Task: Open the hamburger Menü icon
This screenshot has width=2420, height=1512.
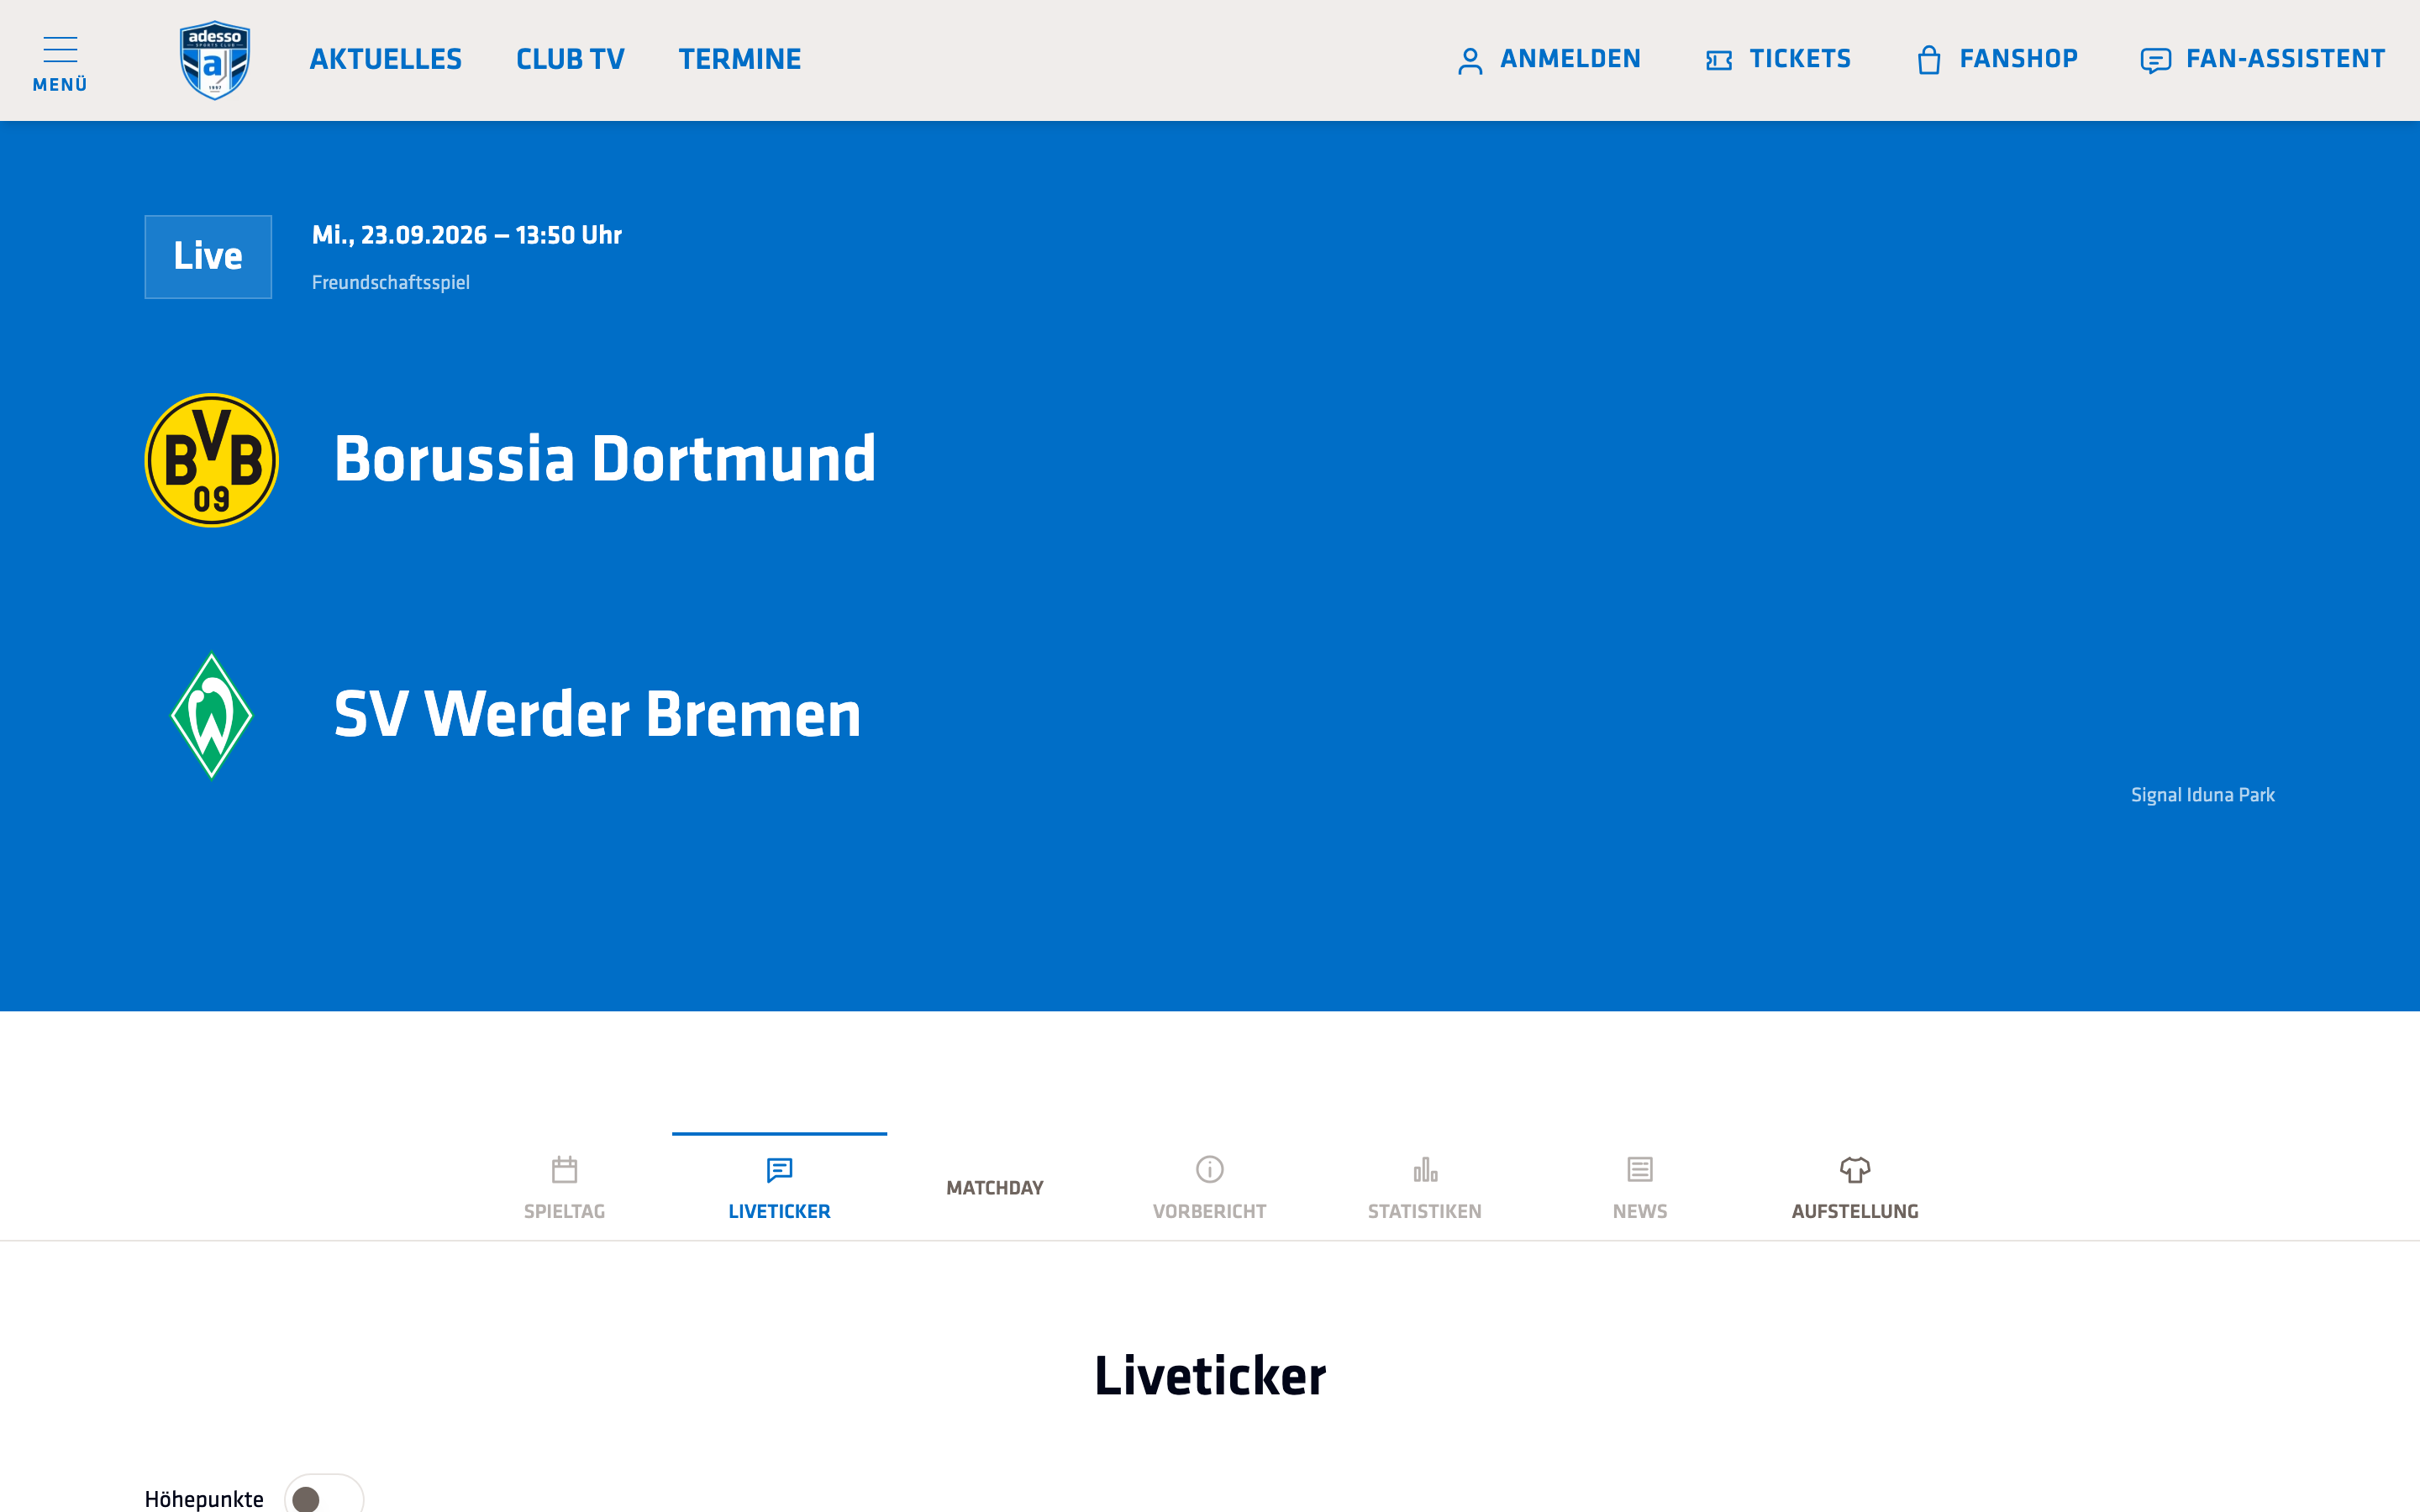Action: point(60,49)
